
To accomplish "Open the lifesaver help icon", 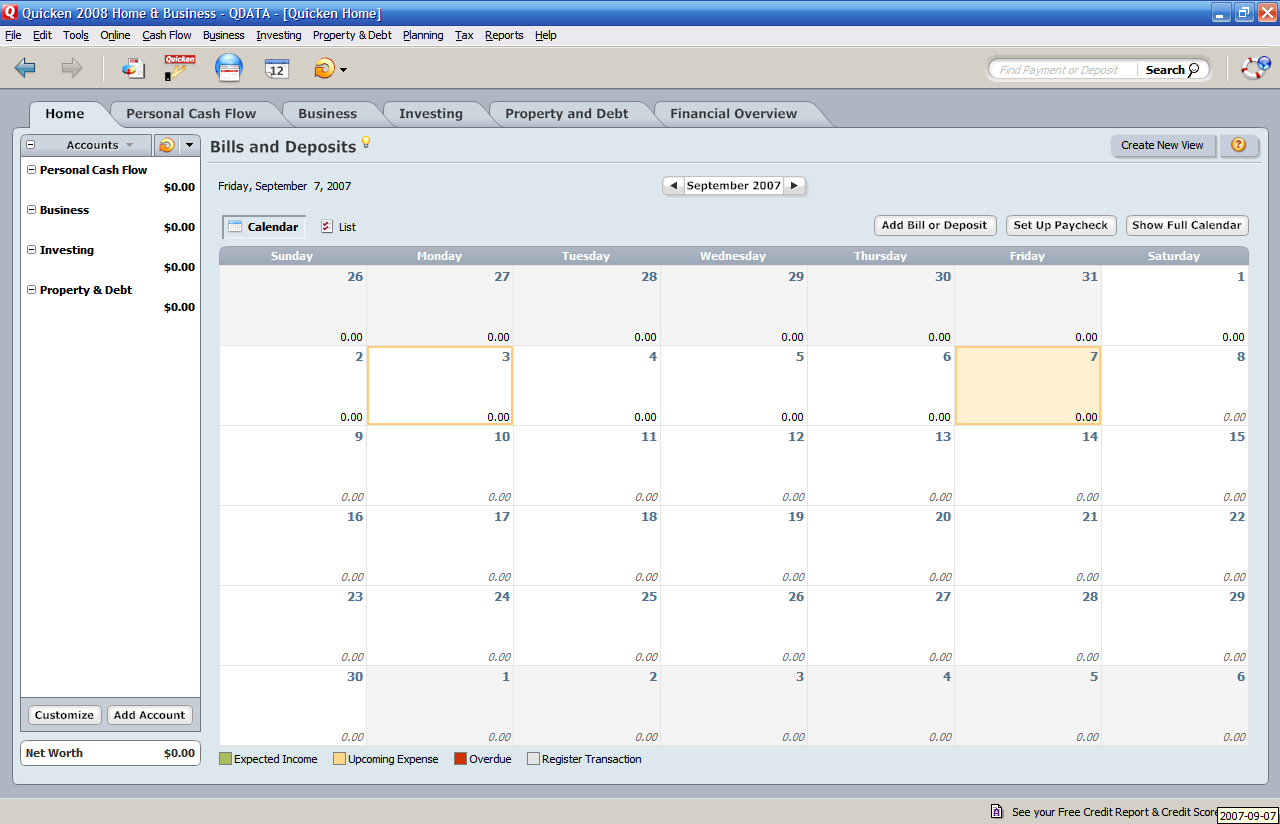I will coord(1255,68).
